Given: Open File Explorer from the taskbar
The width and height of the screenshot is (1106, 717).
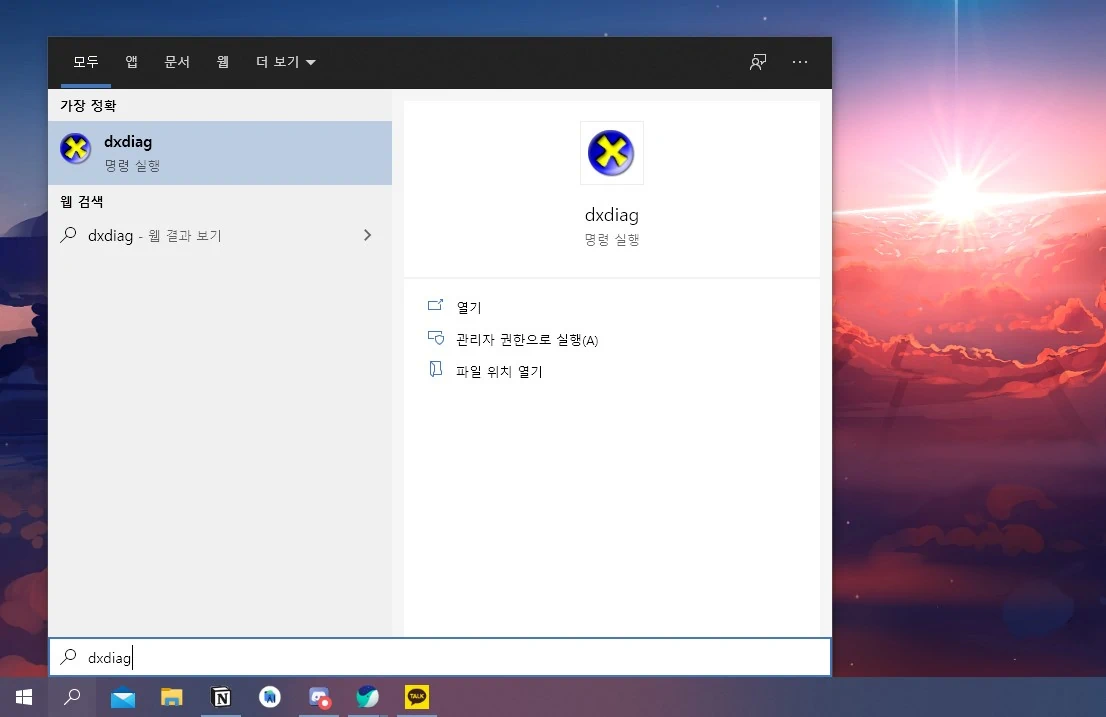Looking at the screenshot, I should point(171,697).
